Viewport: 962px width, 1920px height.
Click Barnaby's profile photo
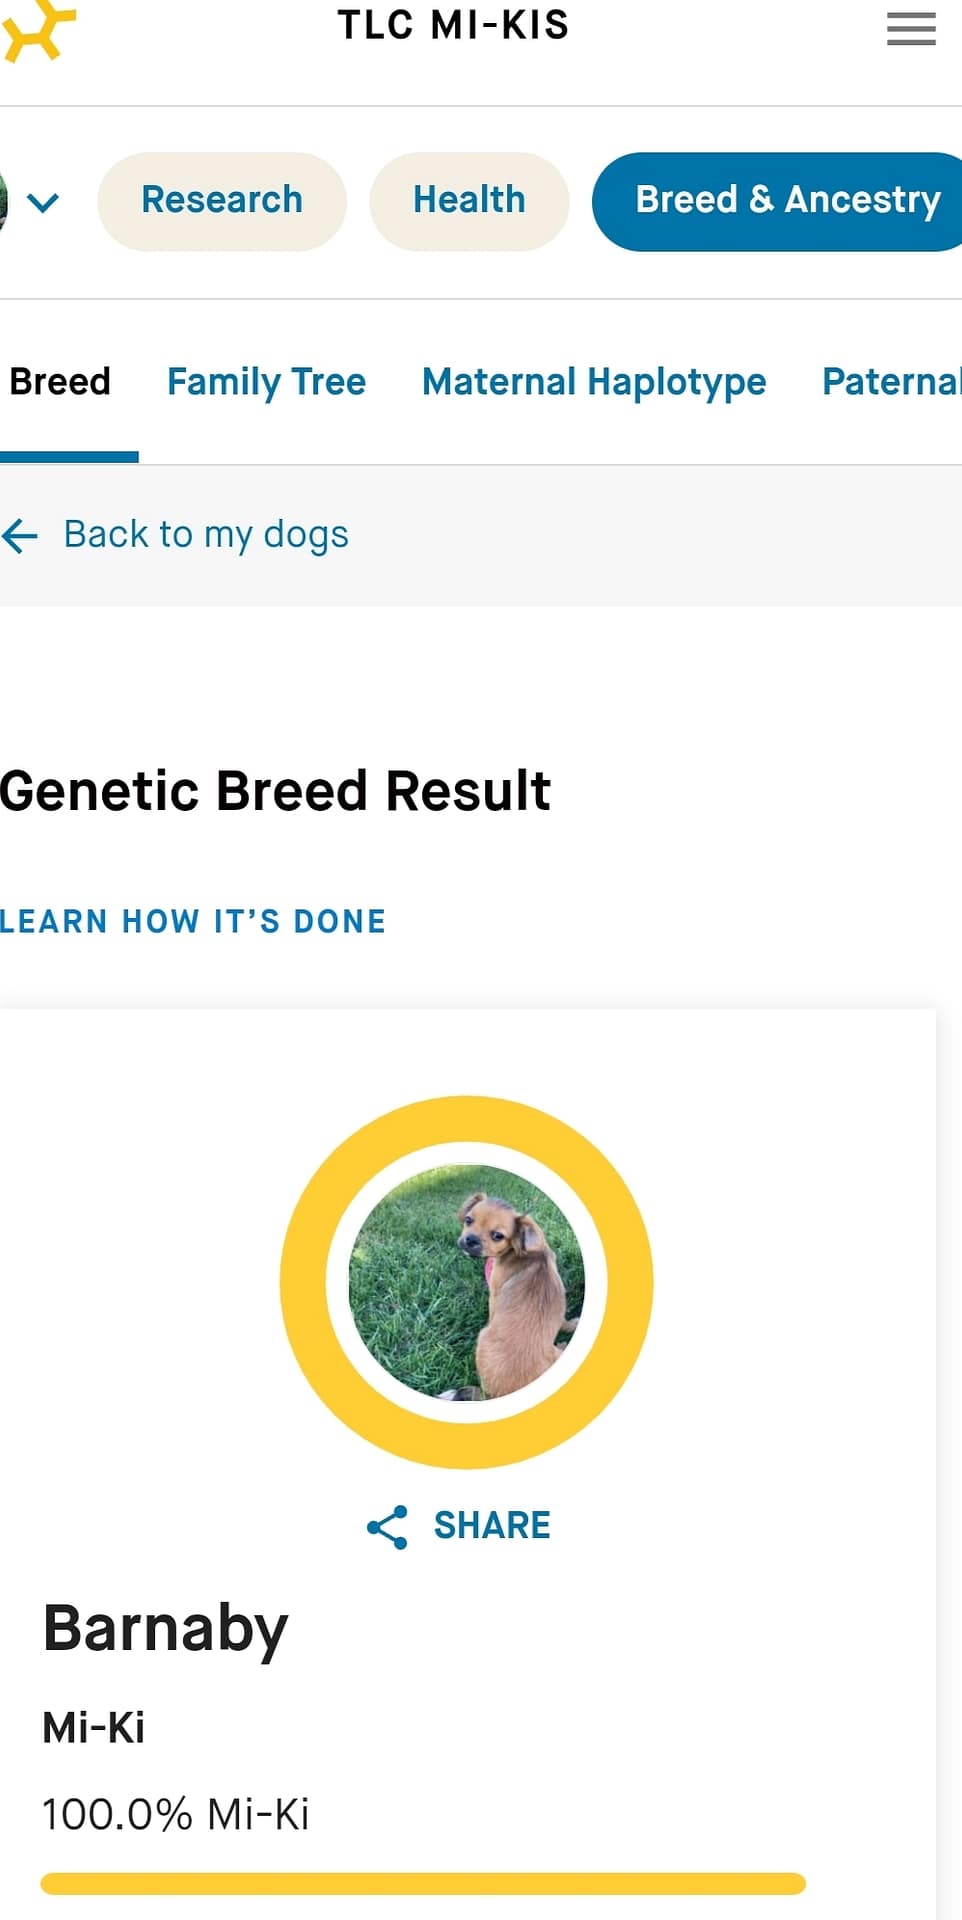tap(466, 1282)
